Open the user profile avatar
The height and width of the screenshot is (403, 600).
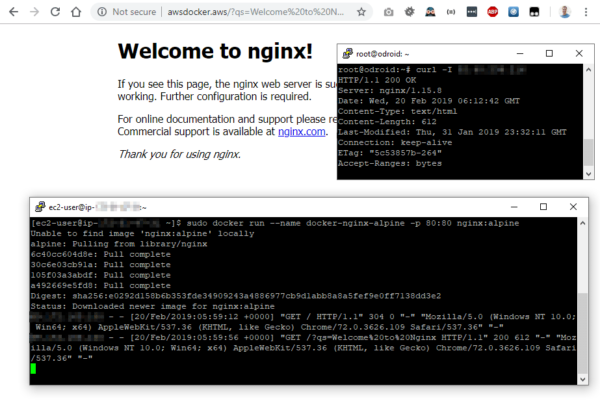pyautogui.click(x=564, y=12)
